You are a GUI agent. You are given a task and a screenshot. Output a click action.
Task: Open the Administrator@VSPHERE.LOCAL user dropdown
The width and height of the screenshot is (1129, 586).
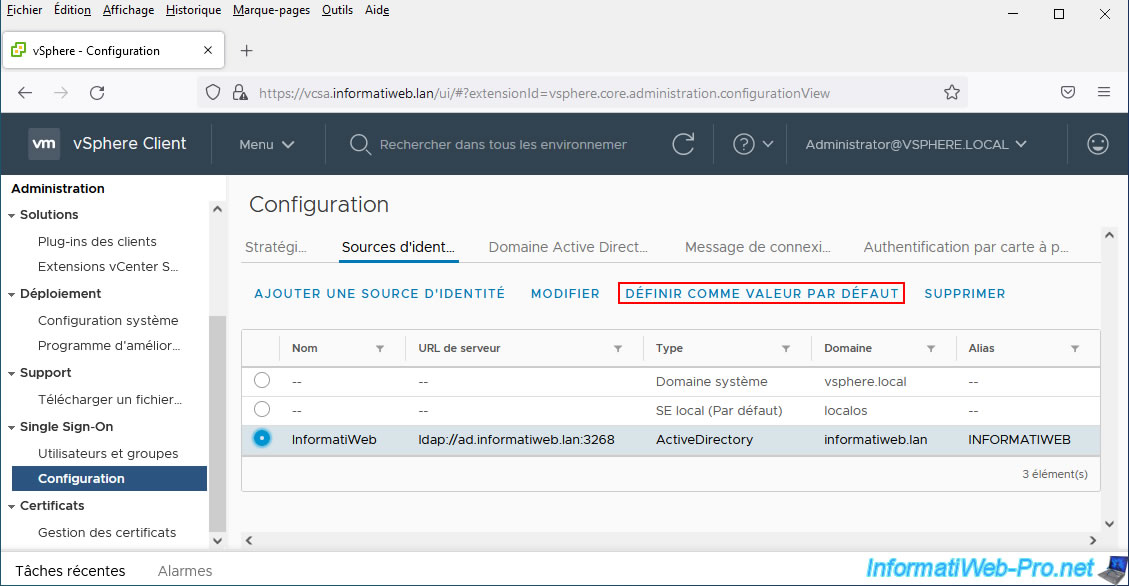pos(916,145)
